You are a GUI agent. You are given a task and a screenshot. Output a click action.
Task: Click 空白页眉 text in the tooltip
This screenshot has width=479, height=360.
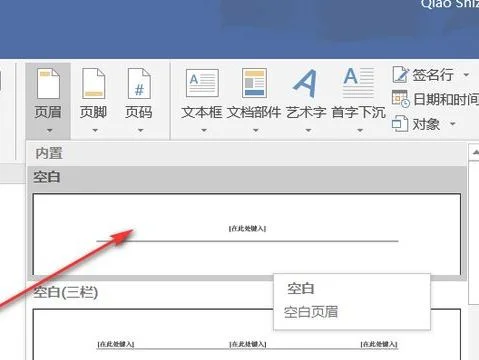point(311,312)
